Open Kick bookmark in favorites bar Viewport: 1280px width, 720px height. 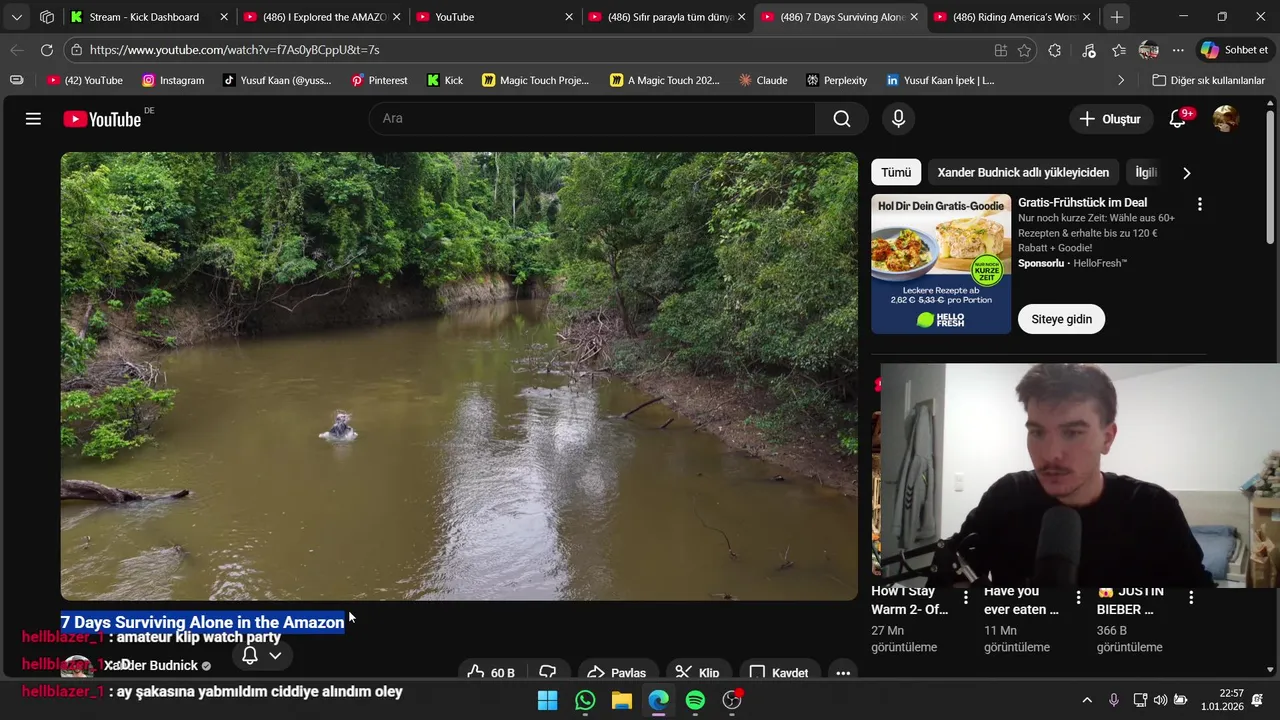pyautogui.click(x=444, y=80)
